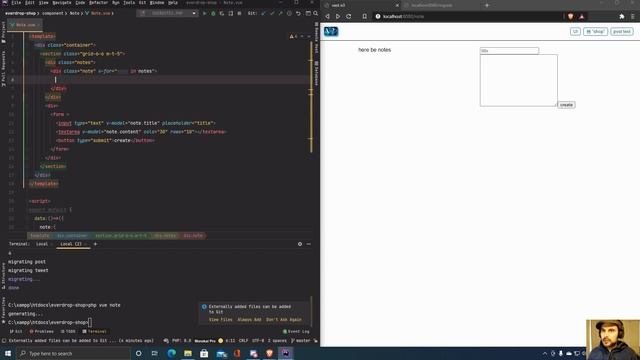Change the CRLF line separator setting
This screenshot has width=640, height=360.
coord(243,340)
